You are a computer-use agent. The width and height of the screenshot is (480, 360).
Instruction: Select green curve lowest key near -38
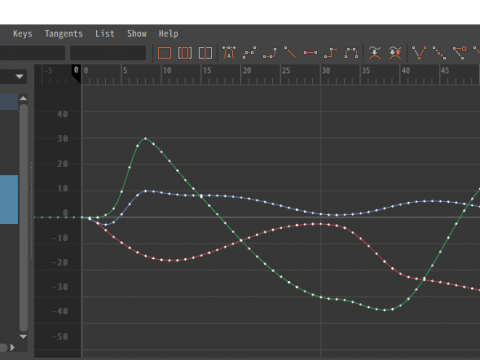tap(385, 310)
